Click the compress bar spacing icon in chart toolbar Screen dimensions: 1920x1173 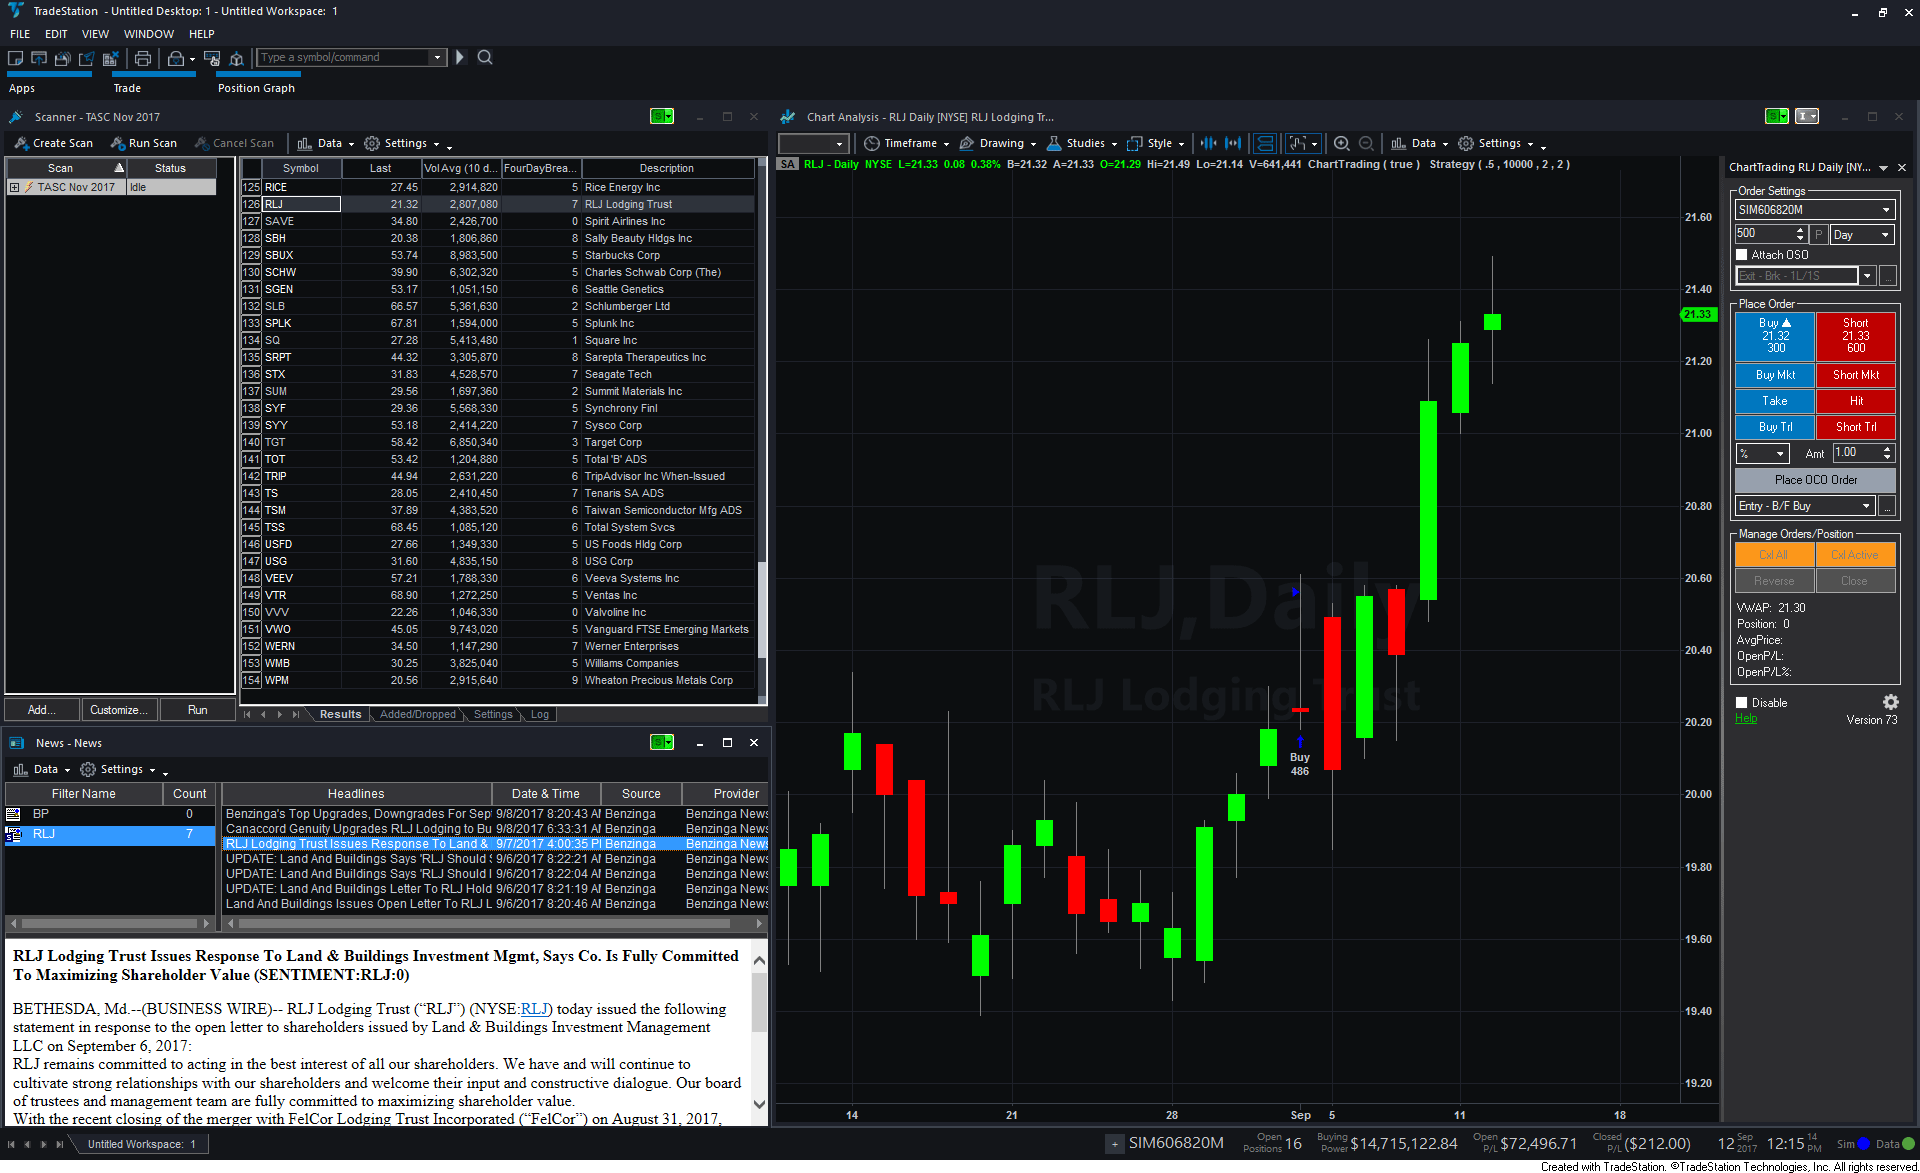point(1208,143)
